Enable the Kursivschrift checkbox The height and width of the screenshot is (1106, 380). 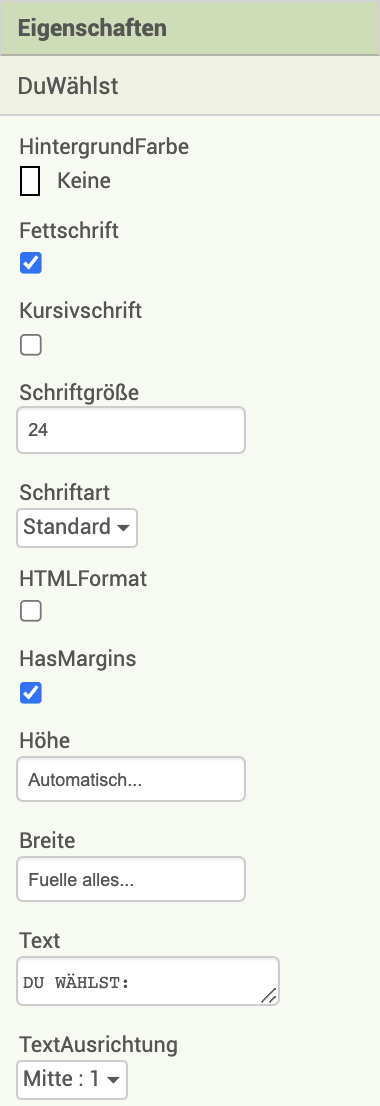[x=30, y=345]
